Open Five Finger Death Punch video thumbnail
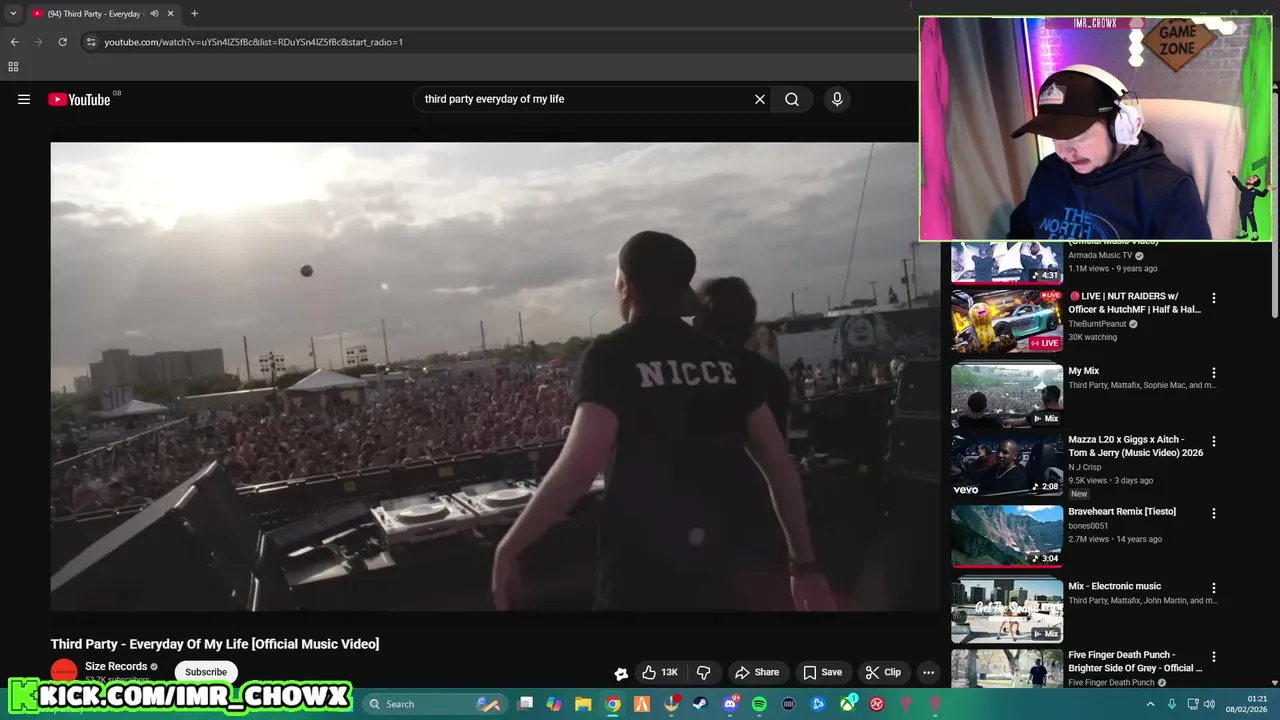The image size is (1280, 720). [x=1006, y=669]
